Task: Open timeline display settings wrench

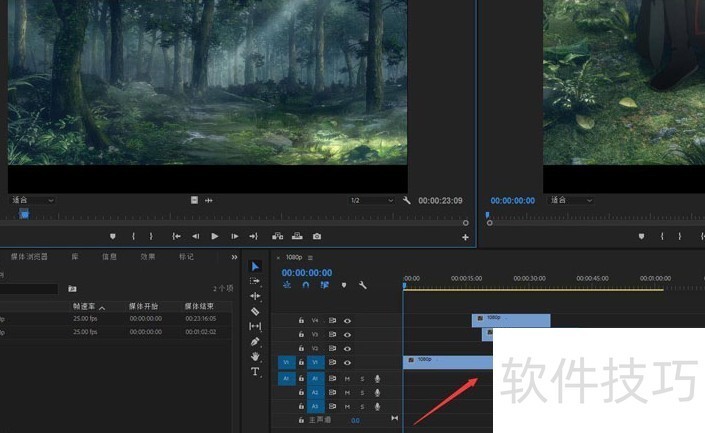Action: click(362, 285)
